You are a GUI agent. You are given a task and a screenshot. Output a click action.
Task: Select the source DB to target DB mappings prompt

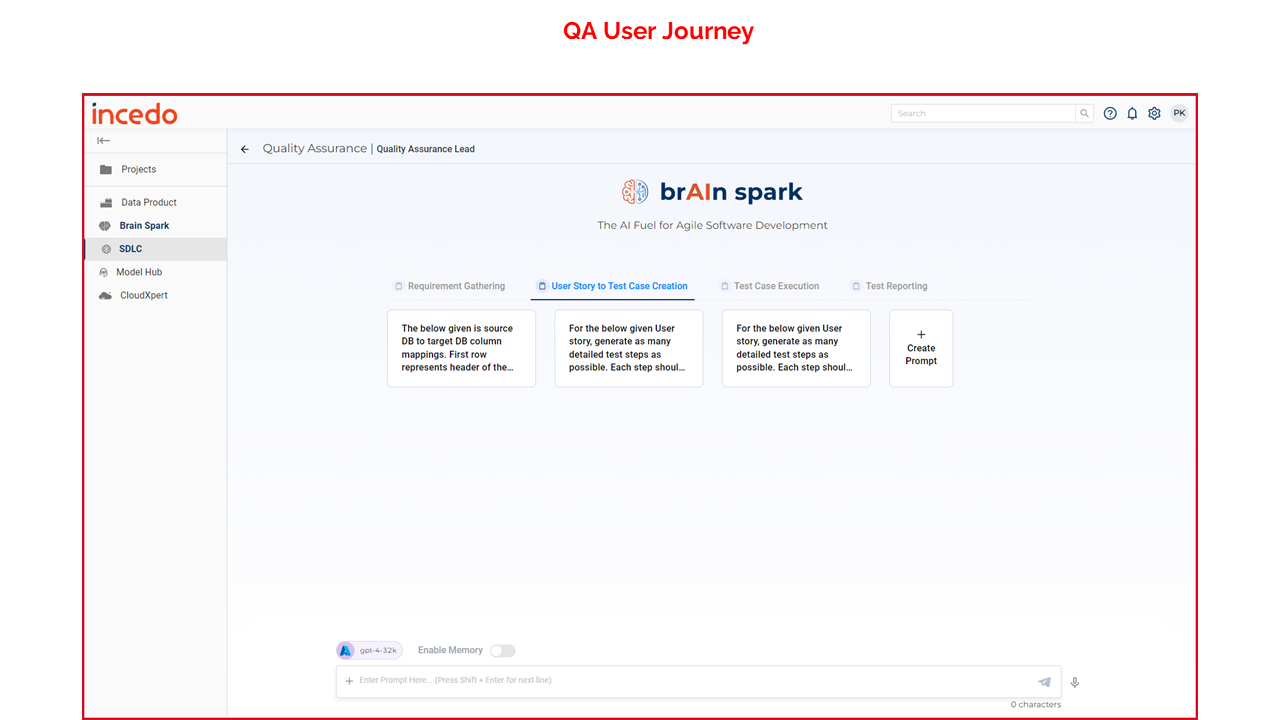pyautogui.click(x=461, y=348)
